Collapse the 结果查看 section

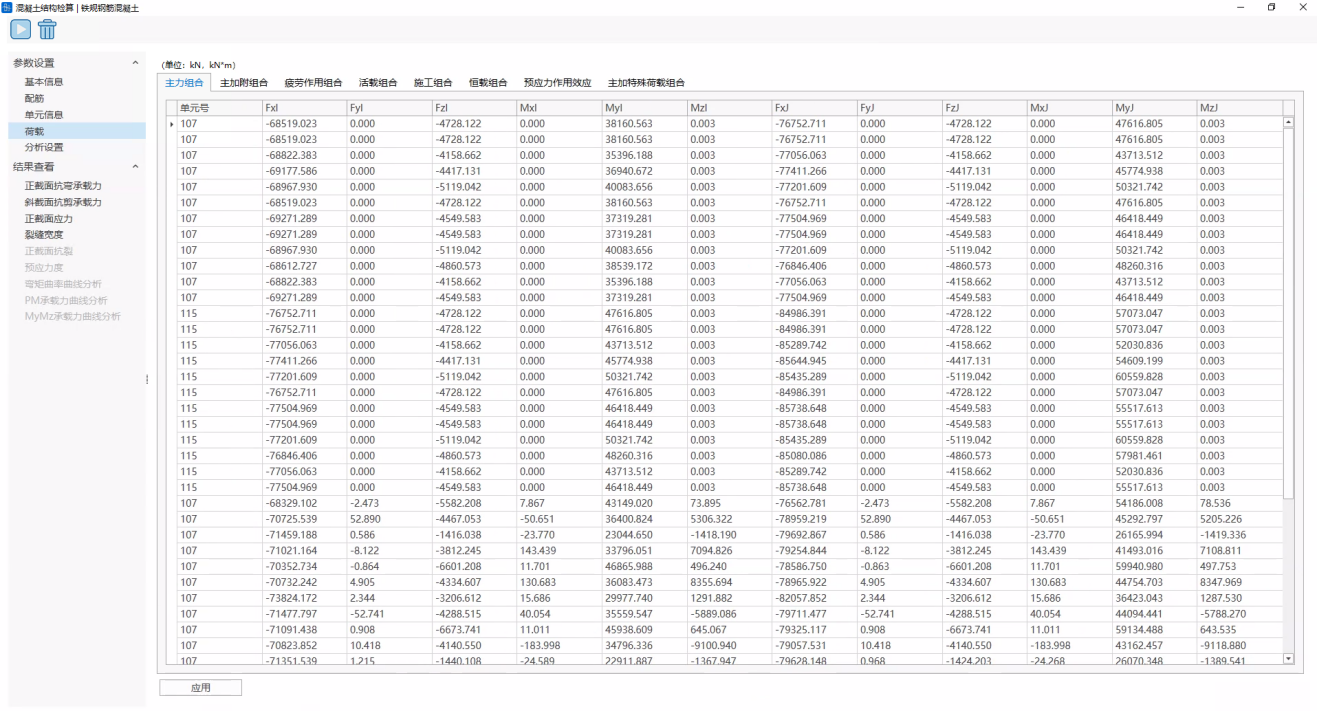click(136, 167)
